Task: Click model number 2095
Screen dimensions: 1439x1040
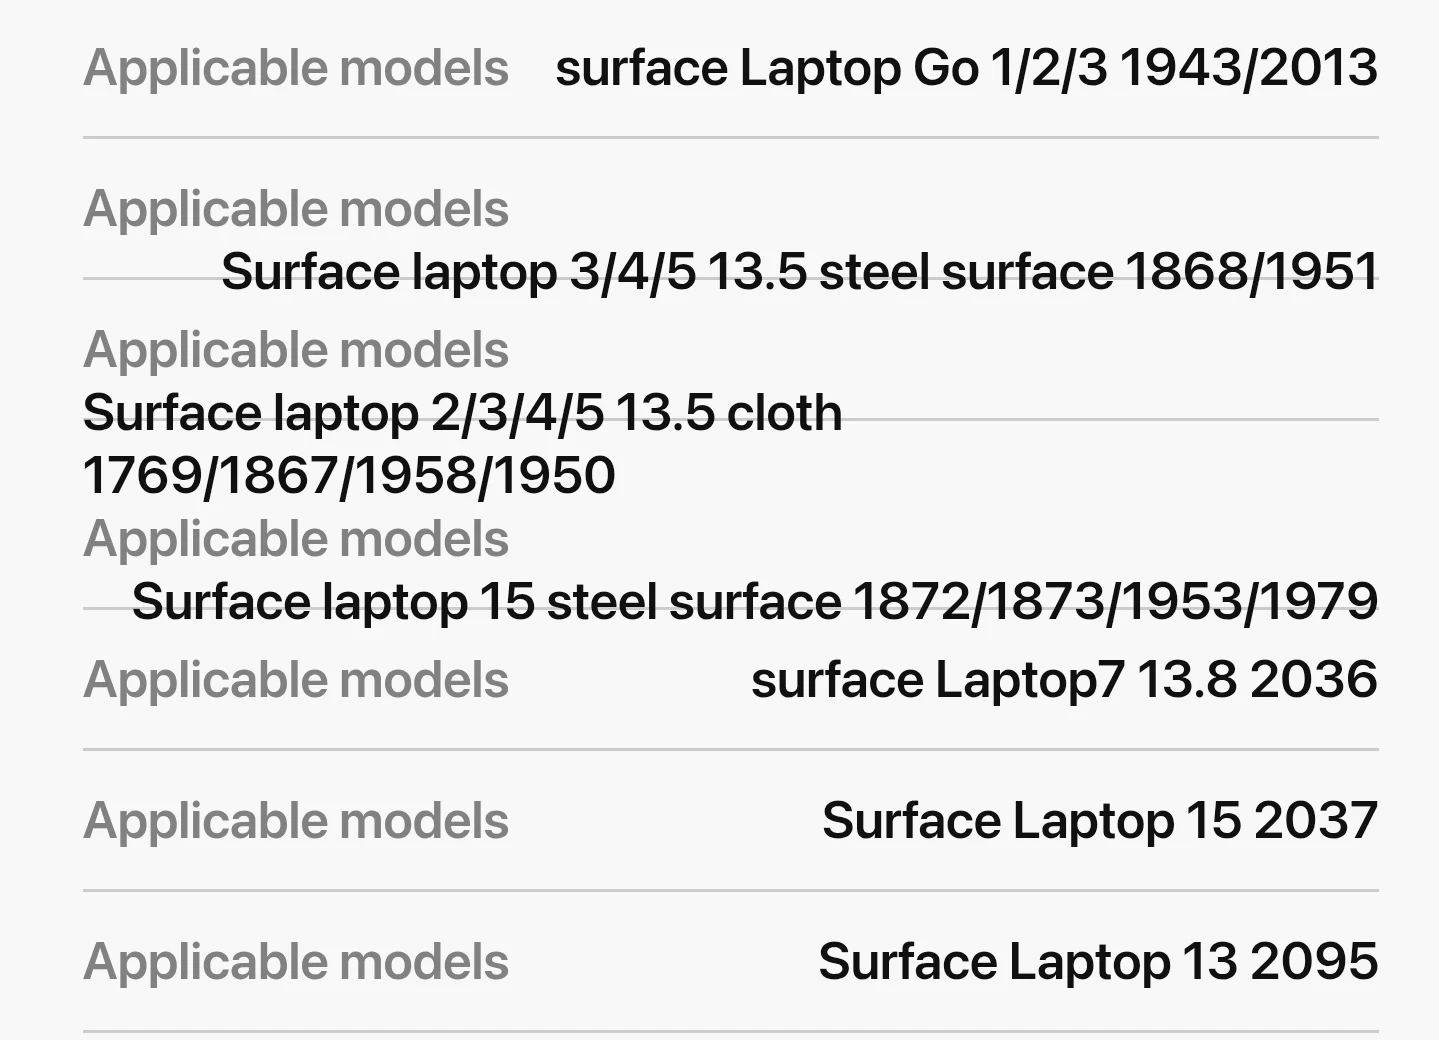Action: point(1314,962)
